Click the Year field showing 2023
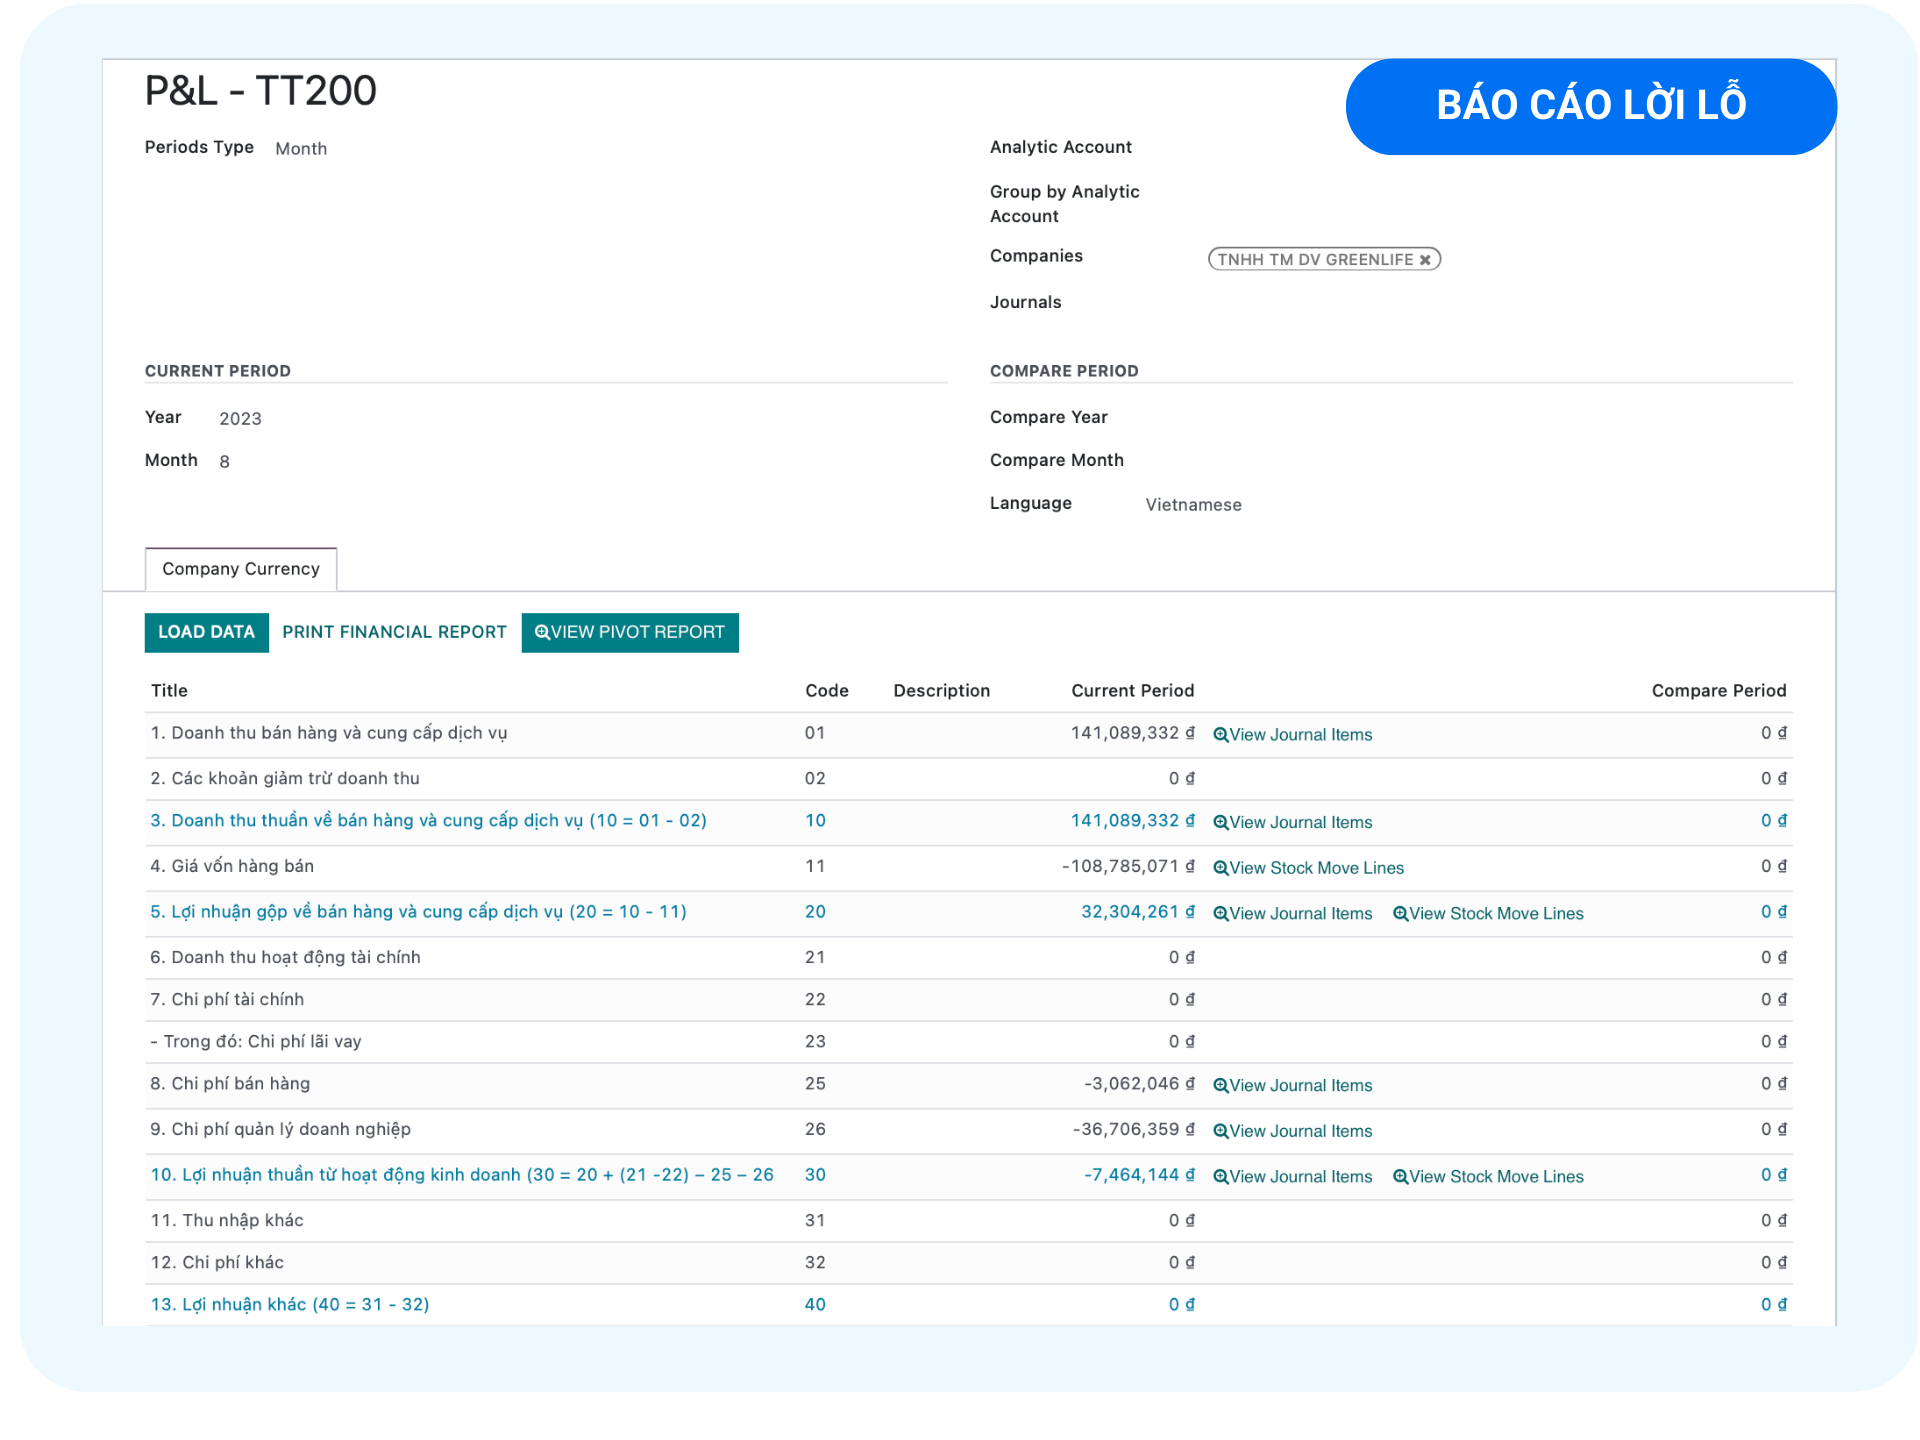 pyautogui.click(x=240, y=419)
